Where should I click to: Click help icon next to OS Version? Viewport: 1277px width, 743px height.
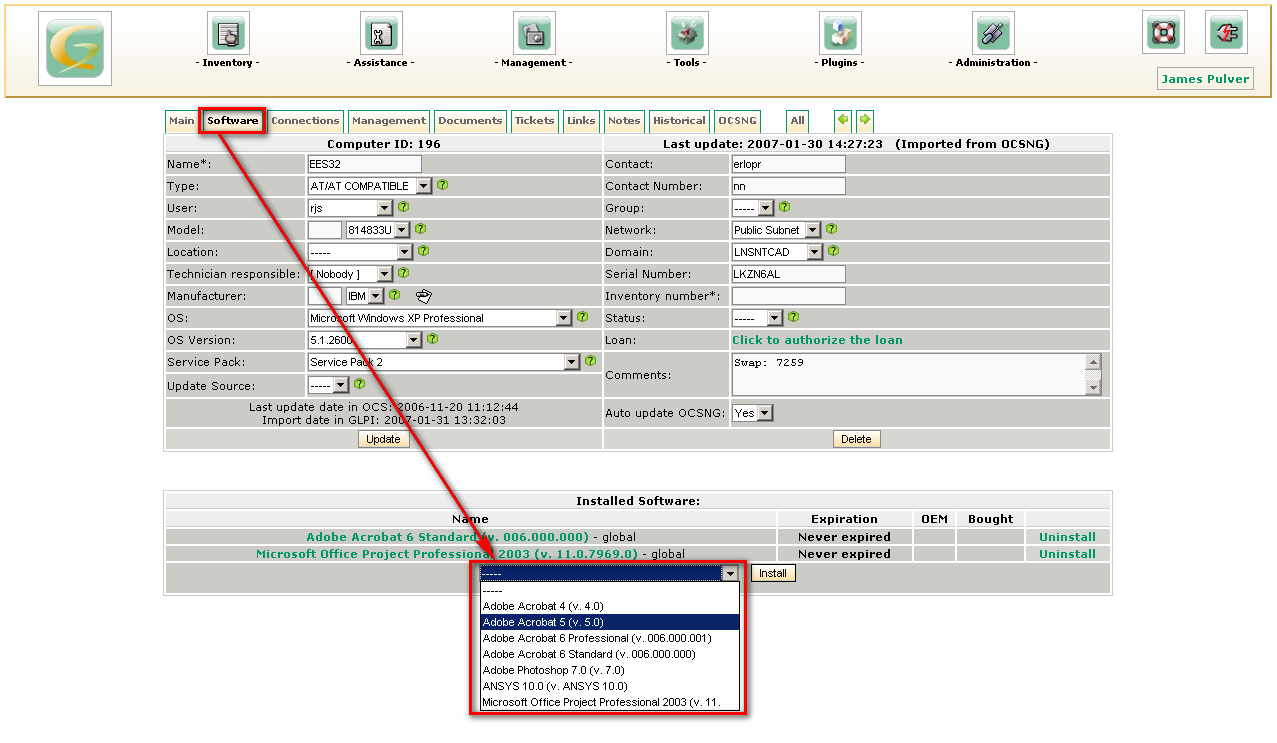(432, 339)
